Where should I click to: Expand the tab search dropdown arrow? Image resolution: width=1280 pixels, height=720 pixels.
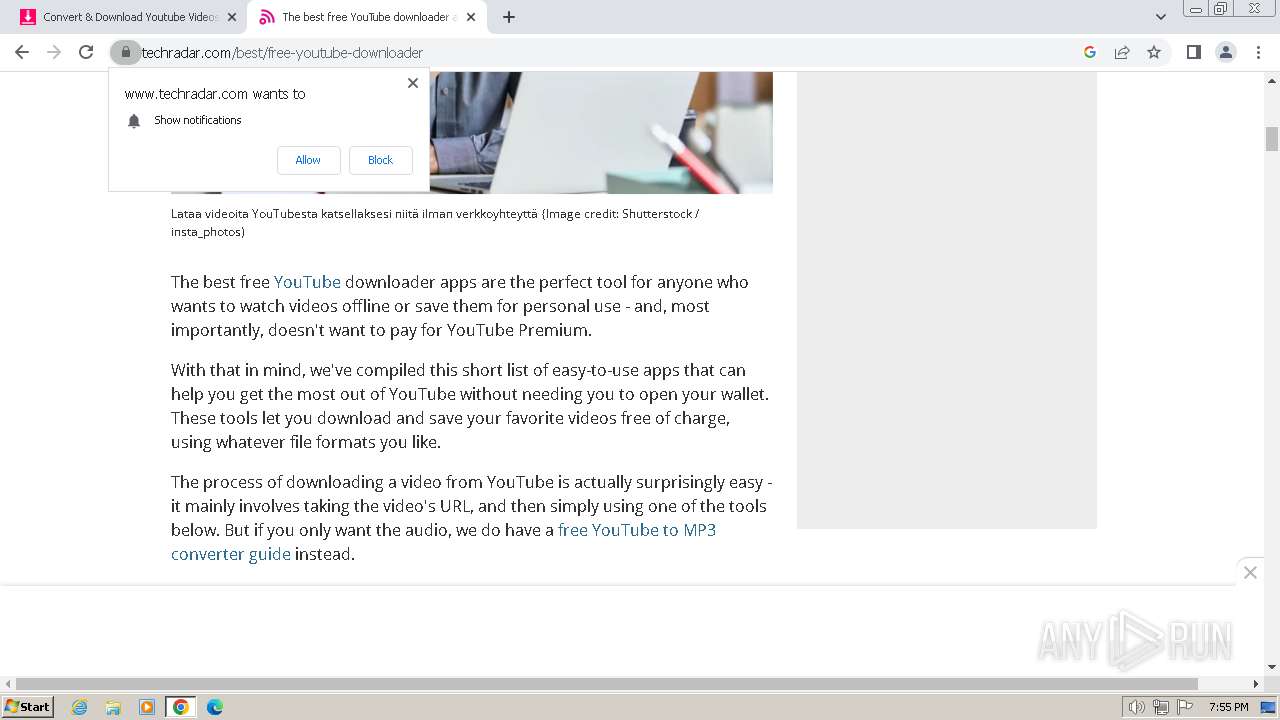[1160, 17]
